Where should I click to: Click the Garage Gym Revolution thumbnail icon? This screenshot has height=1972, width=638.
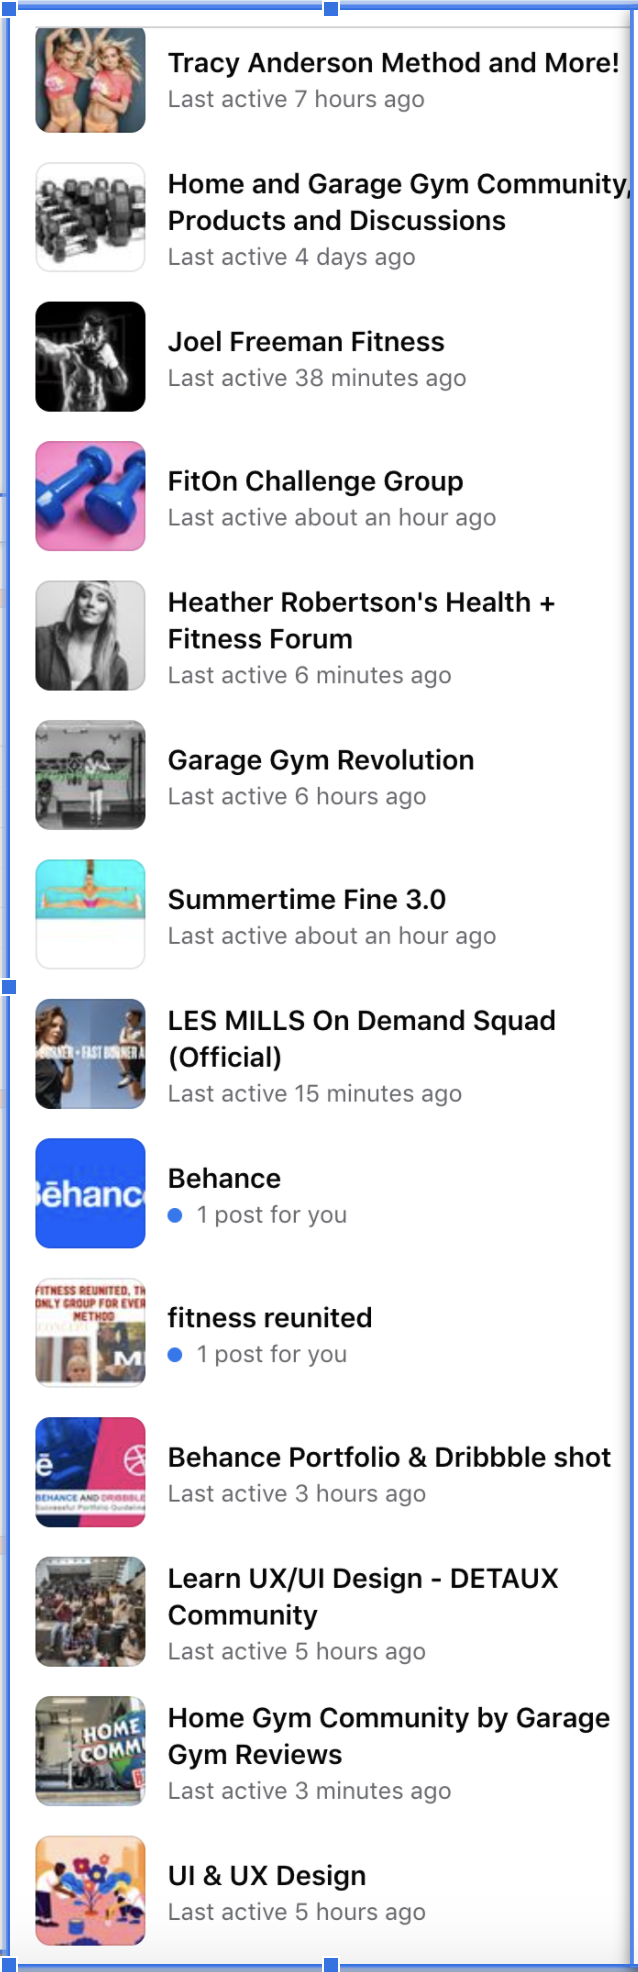(x=90, y=774)
